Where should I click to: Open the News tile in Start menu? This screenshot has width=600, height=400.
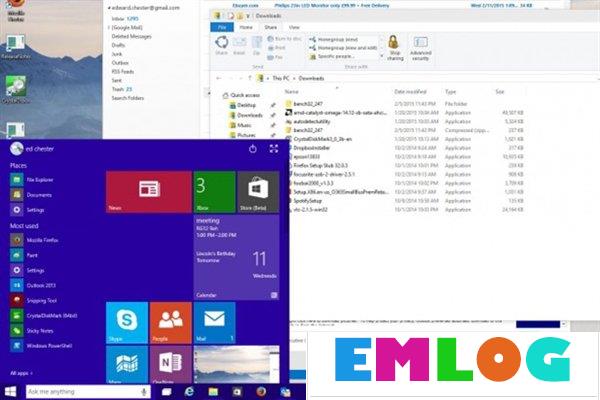coord(148,192)
